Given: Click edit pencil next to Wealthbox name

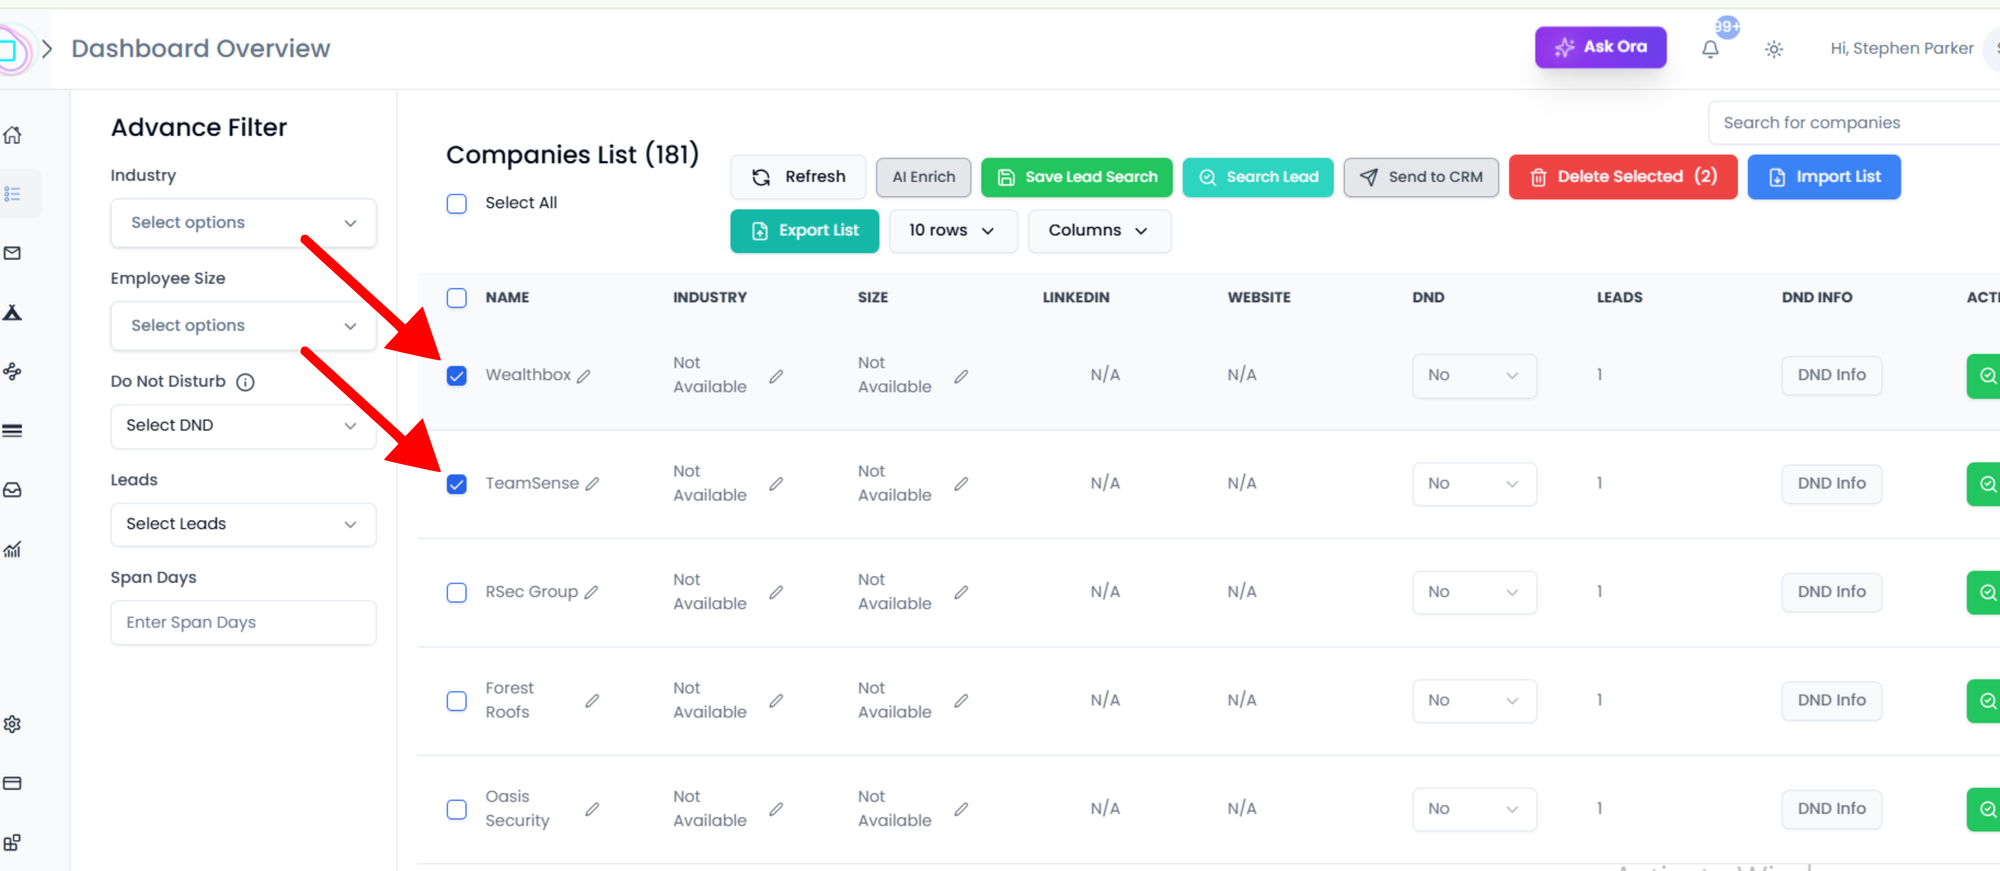Looking at the screenshot, I should point(584,376).
